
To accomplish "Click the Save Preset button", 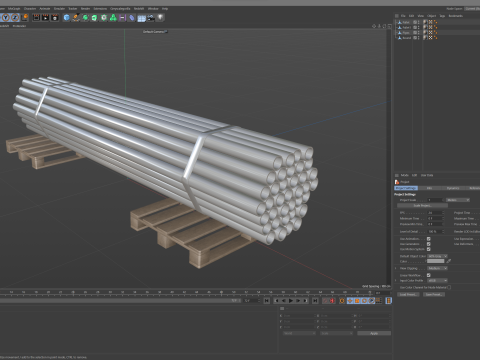I will tap(434, 294).
